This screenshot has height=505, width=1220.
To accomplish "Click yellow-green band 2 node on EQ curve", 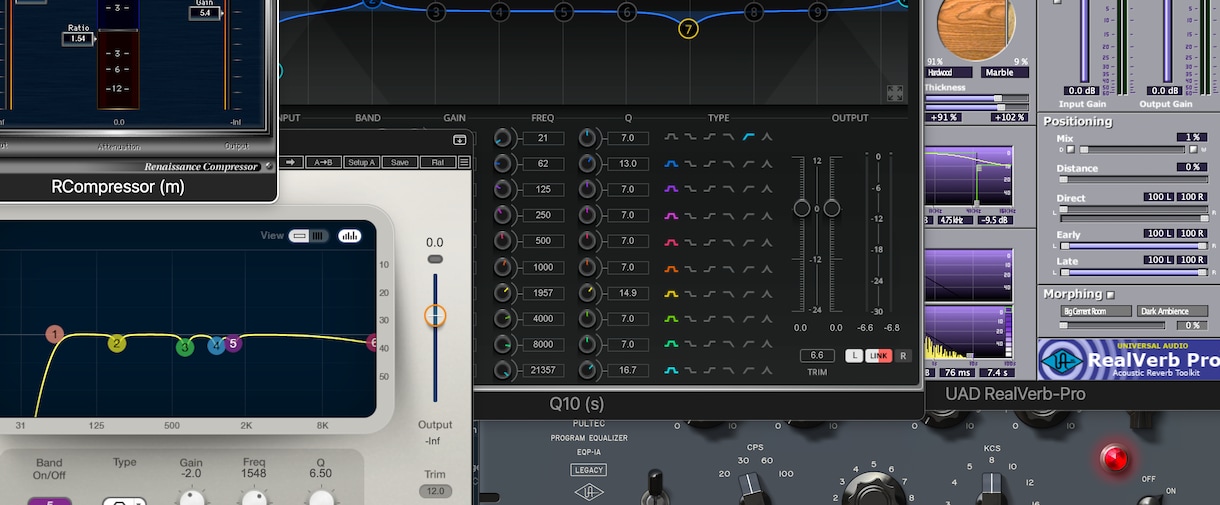I will (x=117, y=343).
